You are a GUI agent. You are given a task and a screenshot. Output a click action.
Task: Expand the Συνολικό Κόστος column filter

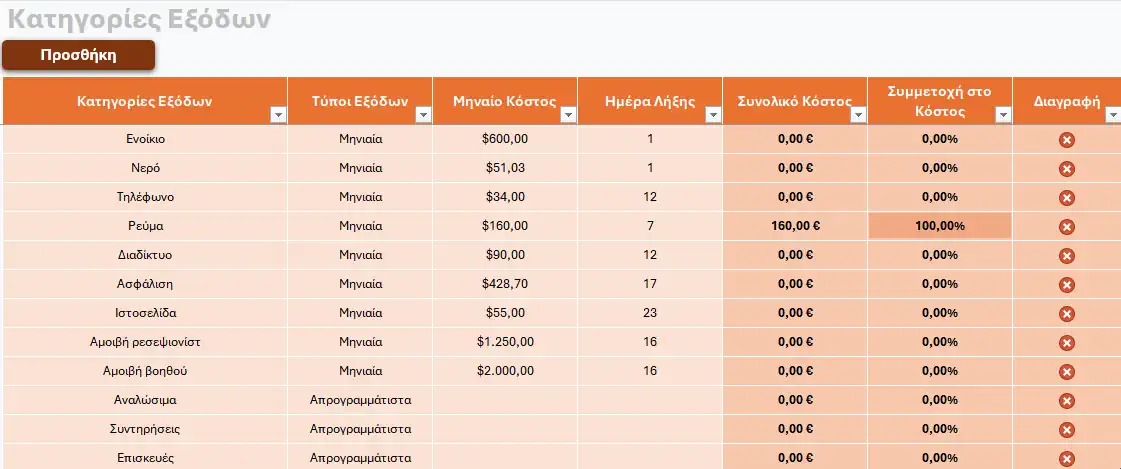pyautogui.click(x=859, y=116)
